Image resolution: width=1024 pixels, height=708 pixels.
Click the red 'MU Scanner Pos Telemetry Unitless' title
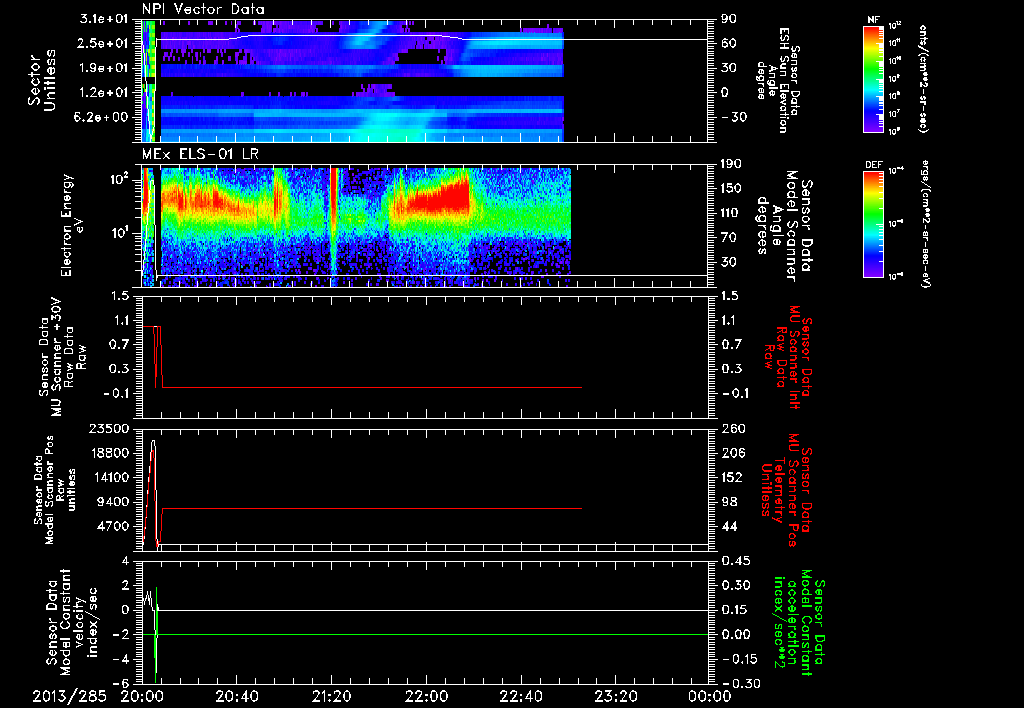coord(786,491)
